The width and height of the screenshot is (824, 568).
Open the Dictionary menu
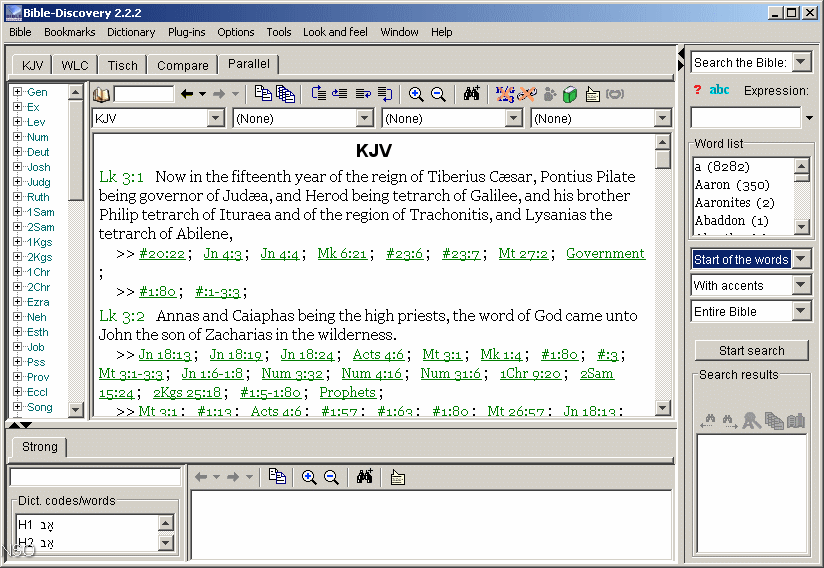click(131, 32)
